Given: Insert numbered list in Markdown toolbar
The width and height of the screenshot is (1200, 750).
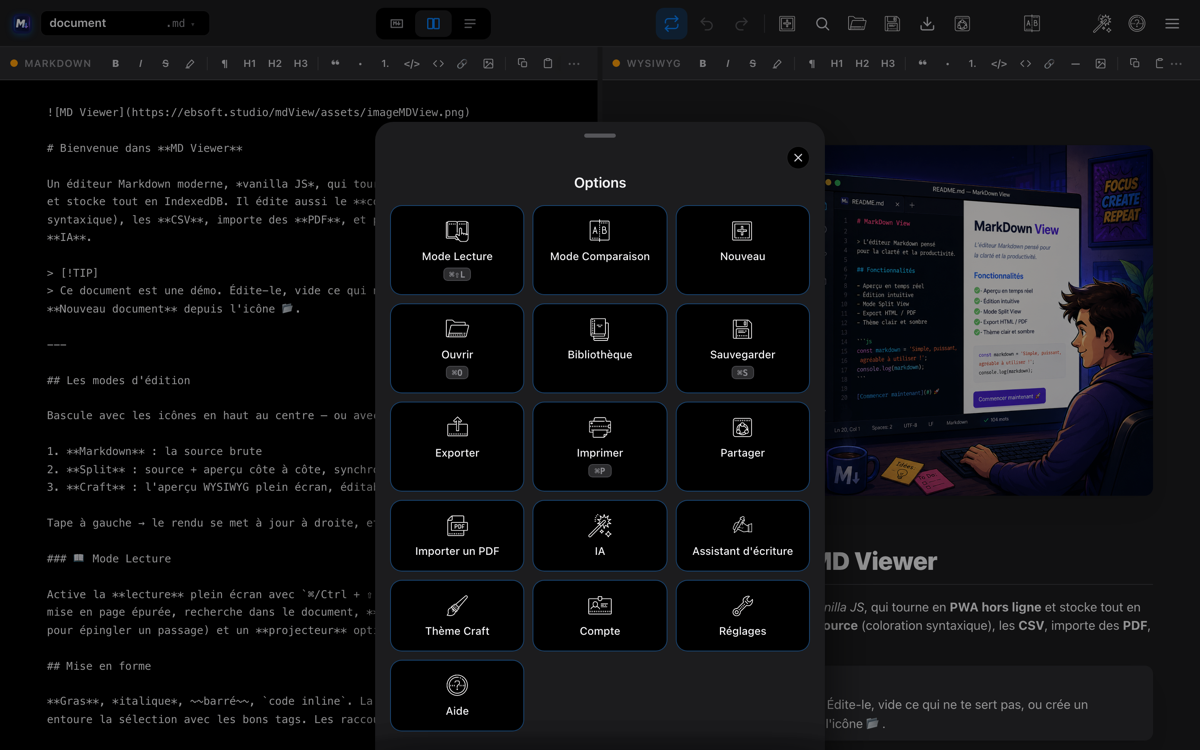Looking at the screenshot, I should coord(385,63).
